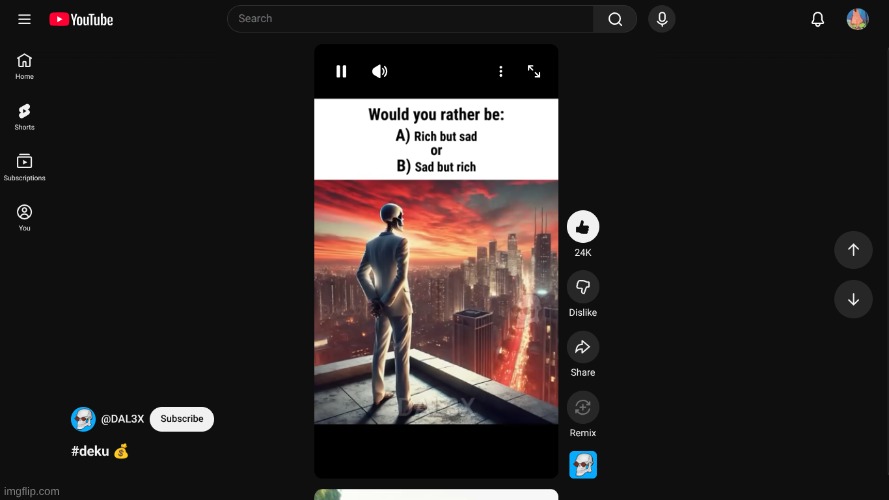Expand the Short to fullscreen
This screenshot has height=500, width=889.
click(534, 71)
